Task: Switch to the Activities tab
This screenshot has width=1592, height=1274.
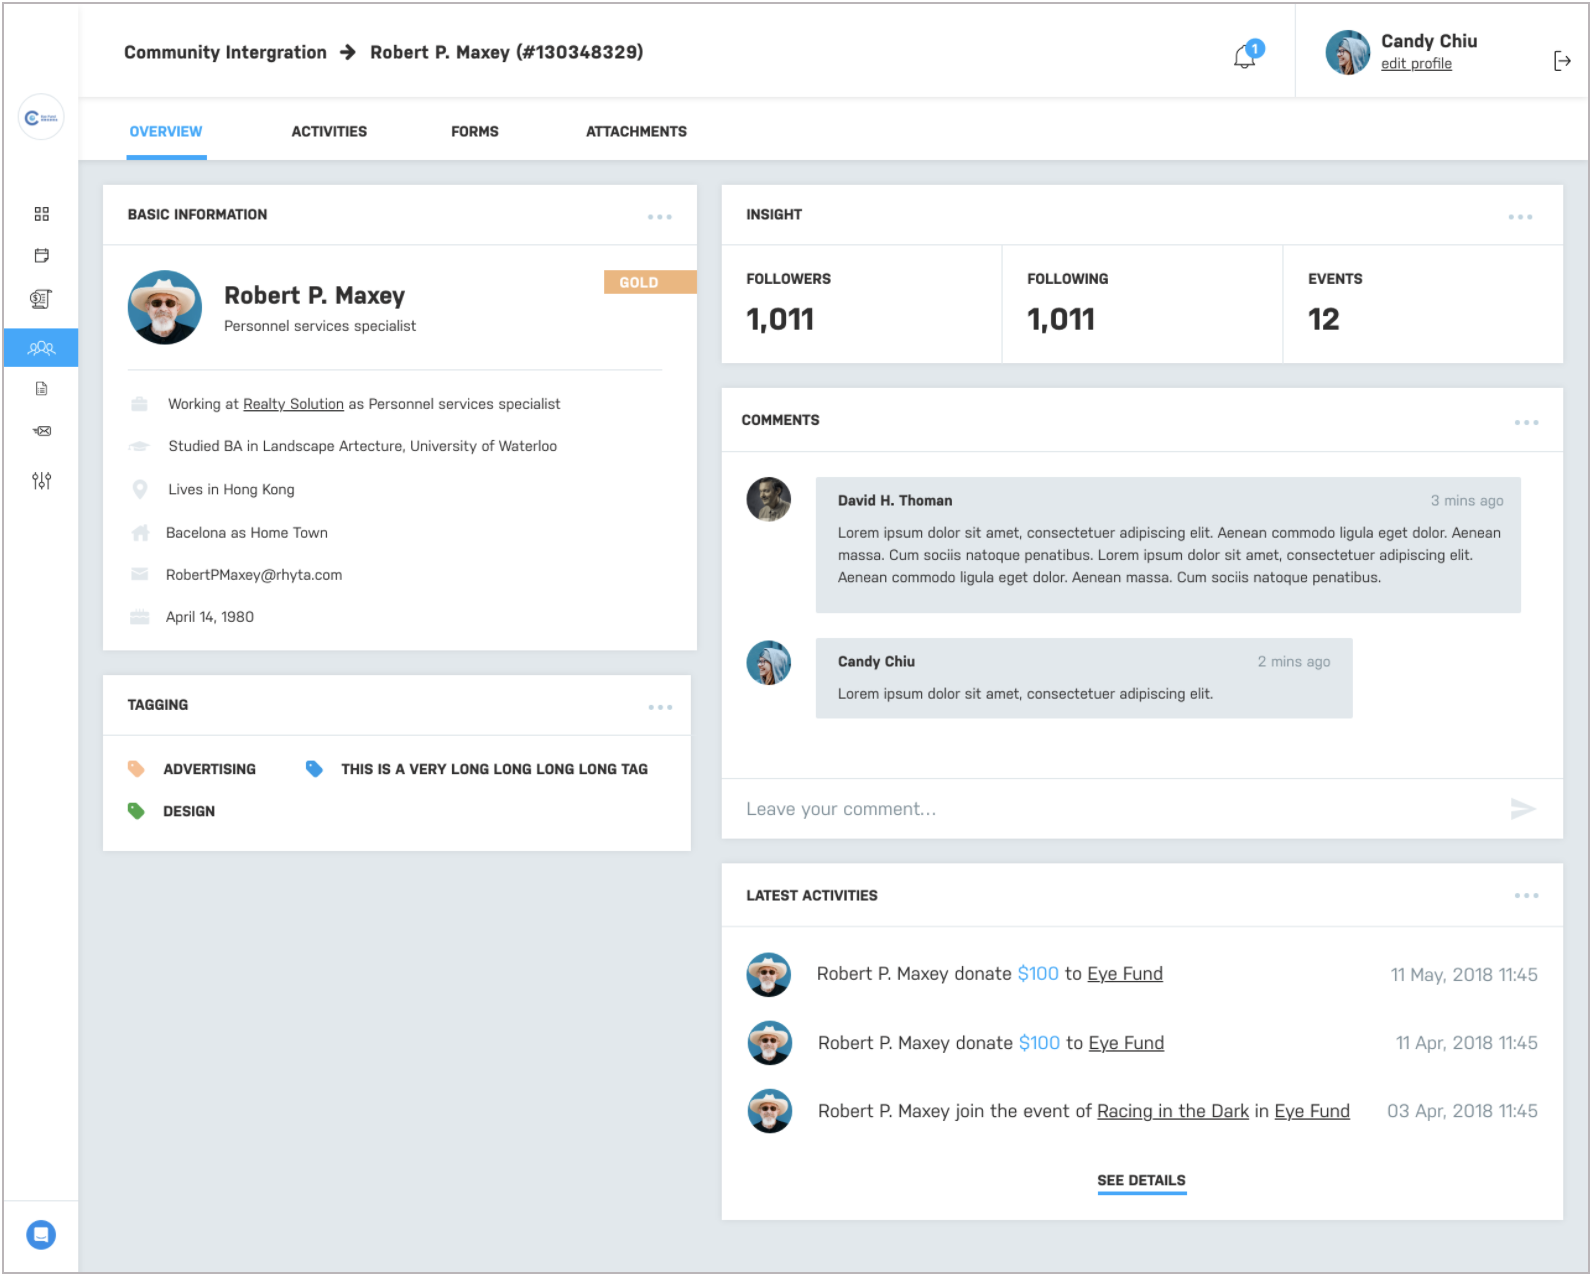Action: (329, 131)
